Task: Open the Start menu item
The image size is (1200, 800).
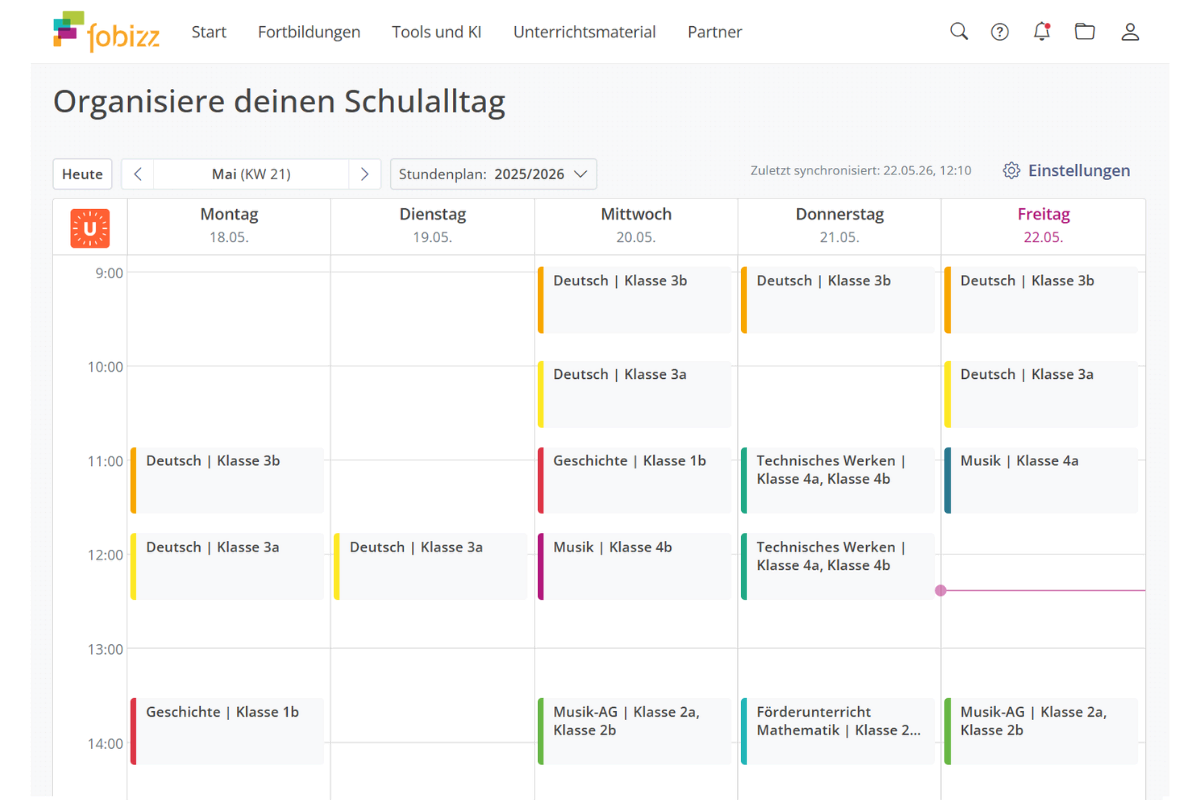Action: 209,32
